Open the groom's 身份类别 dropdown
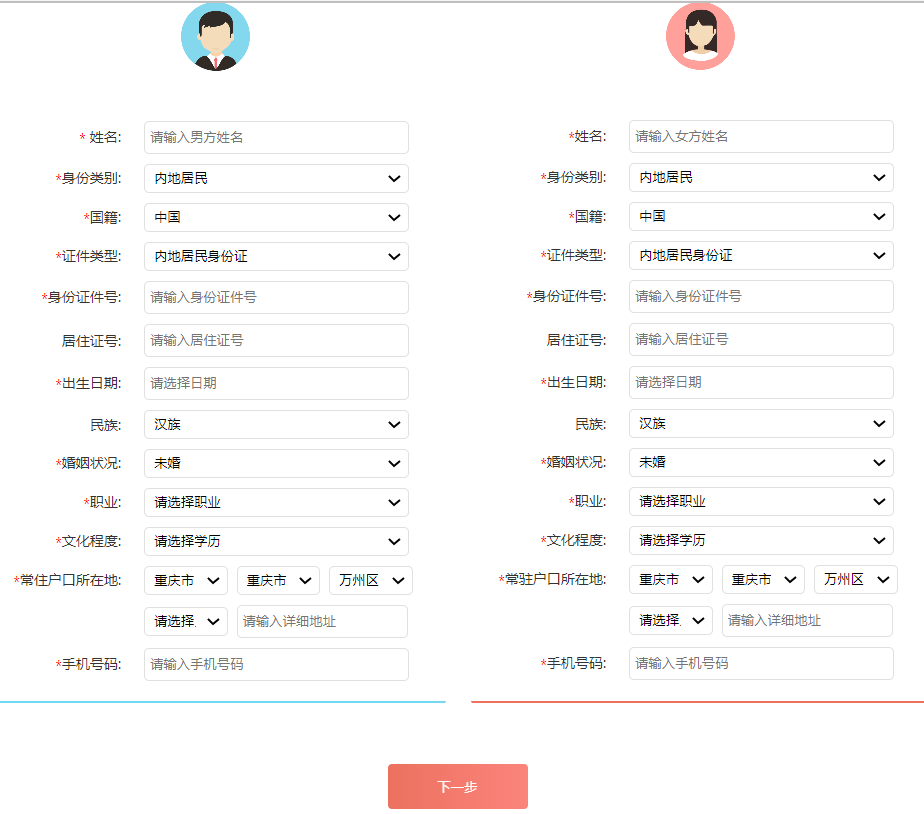 pos(276,178)
